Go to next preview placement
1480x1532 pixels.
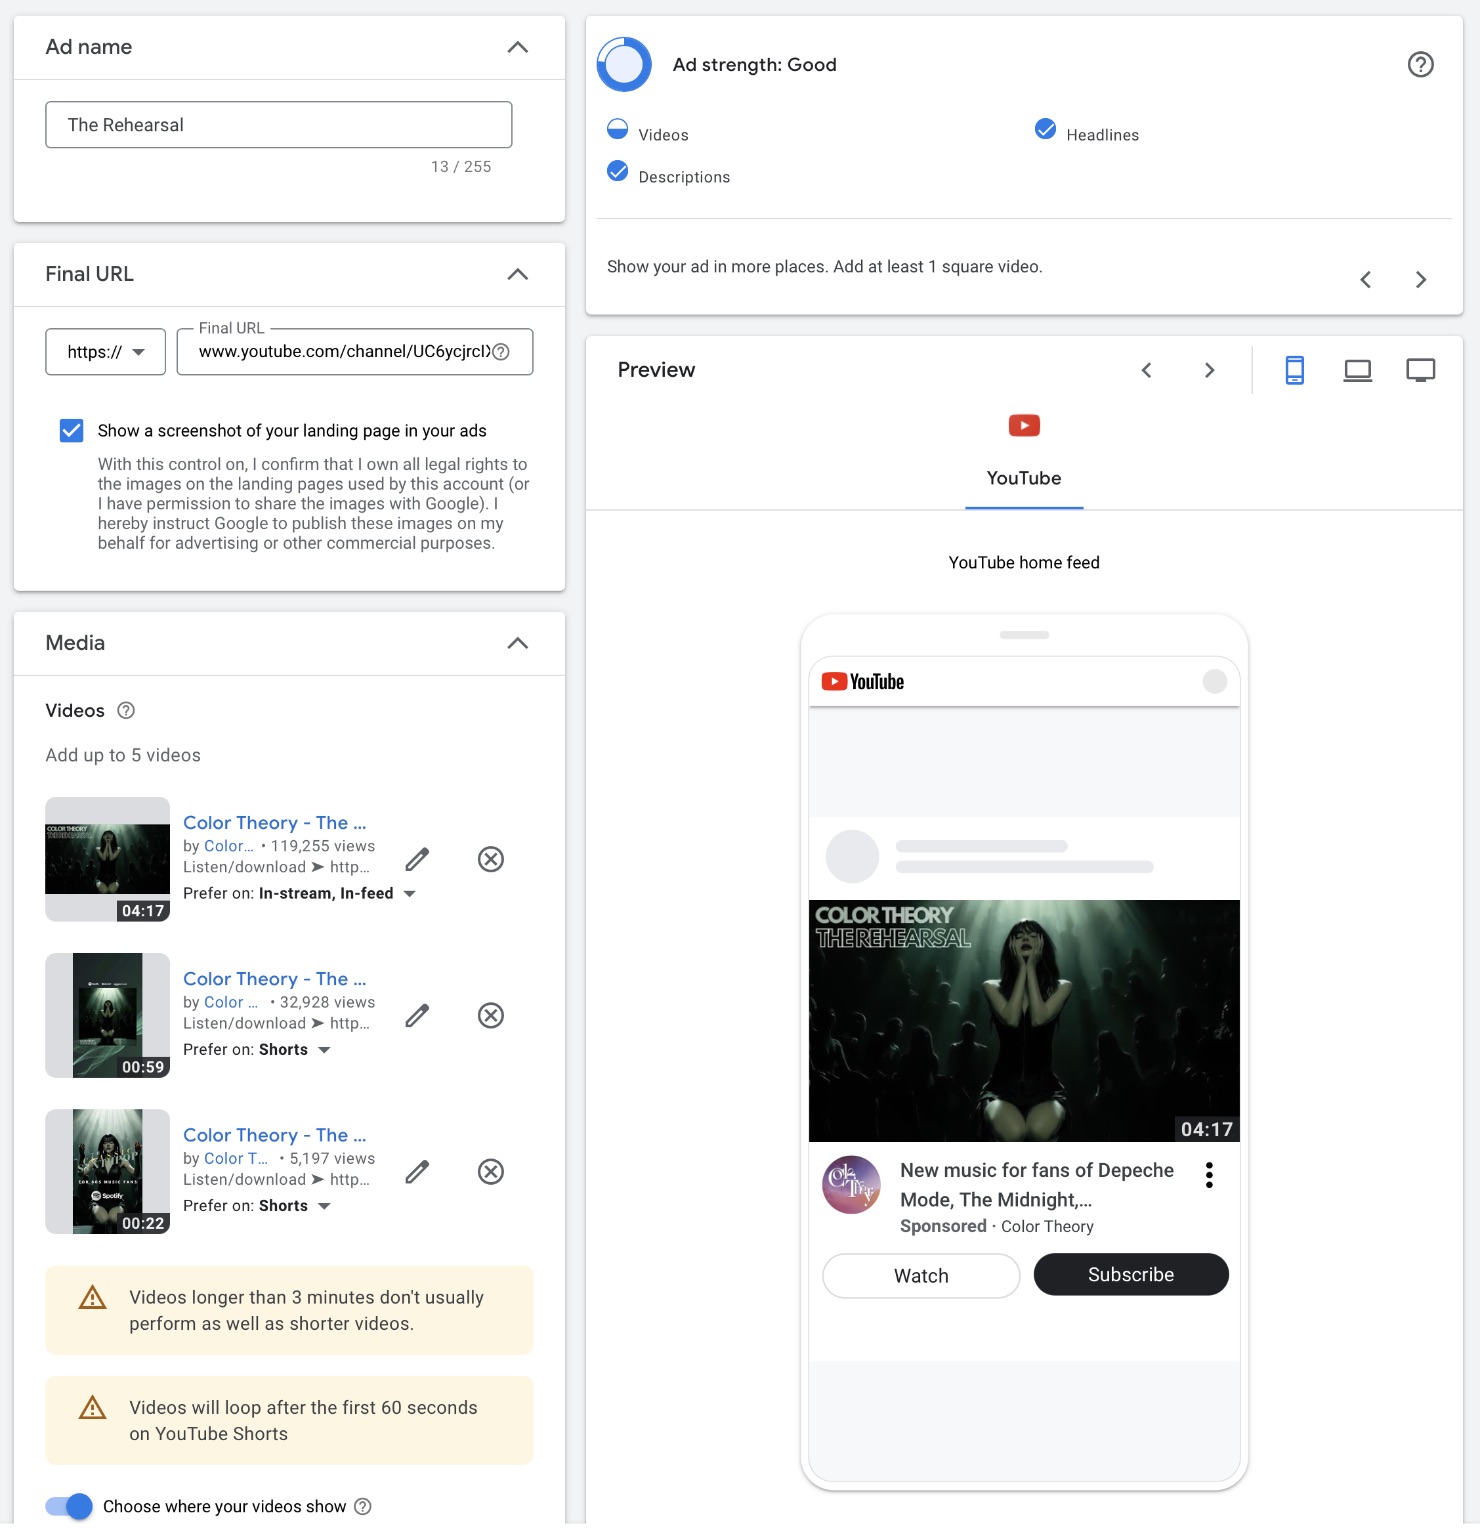(x=1209, y=370)
